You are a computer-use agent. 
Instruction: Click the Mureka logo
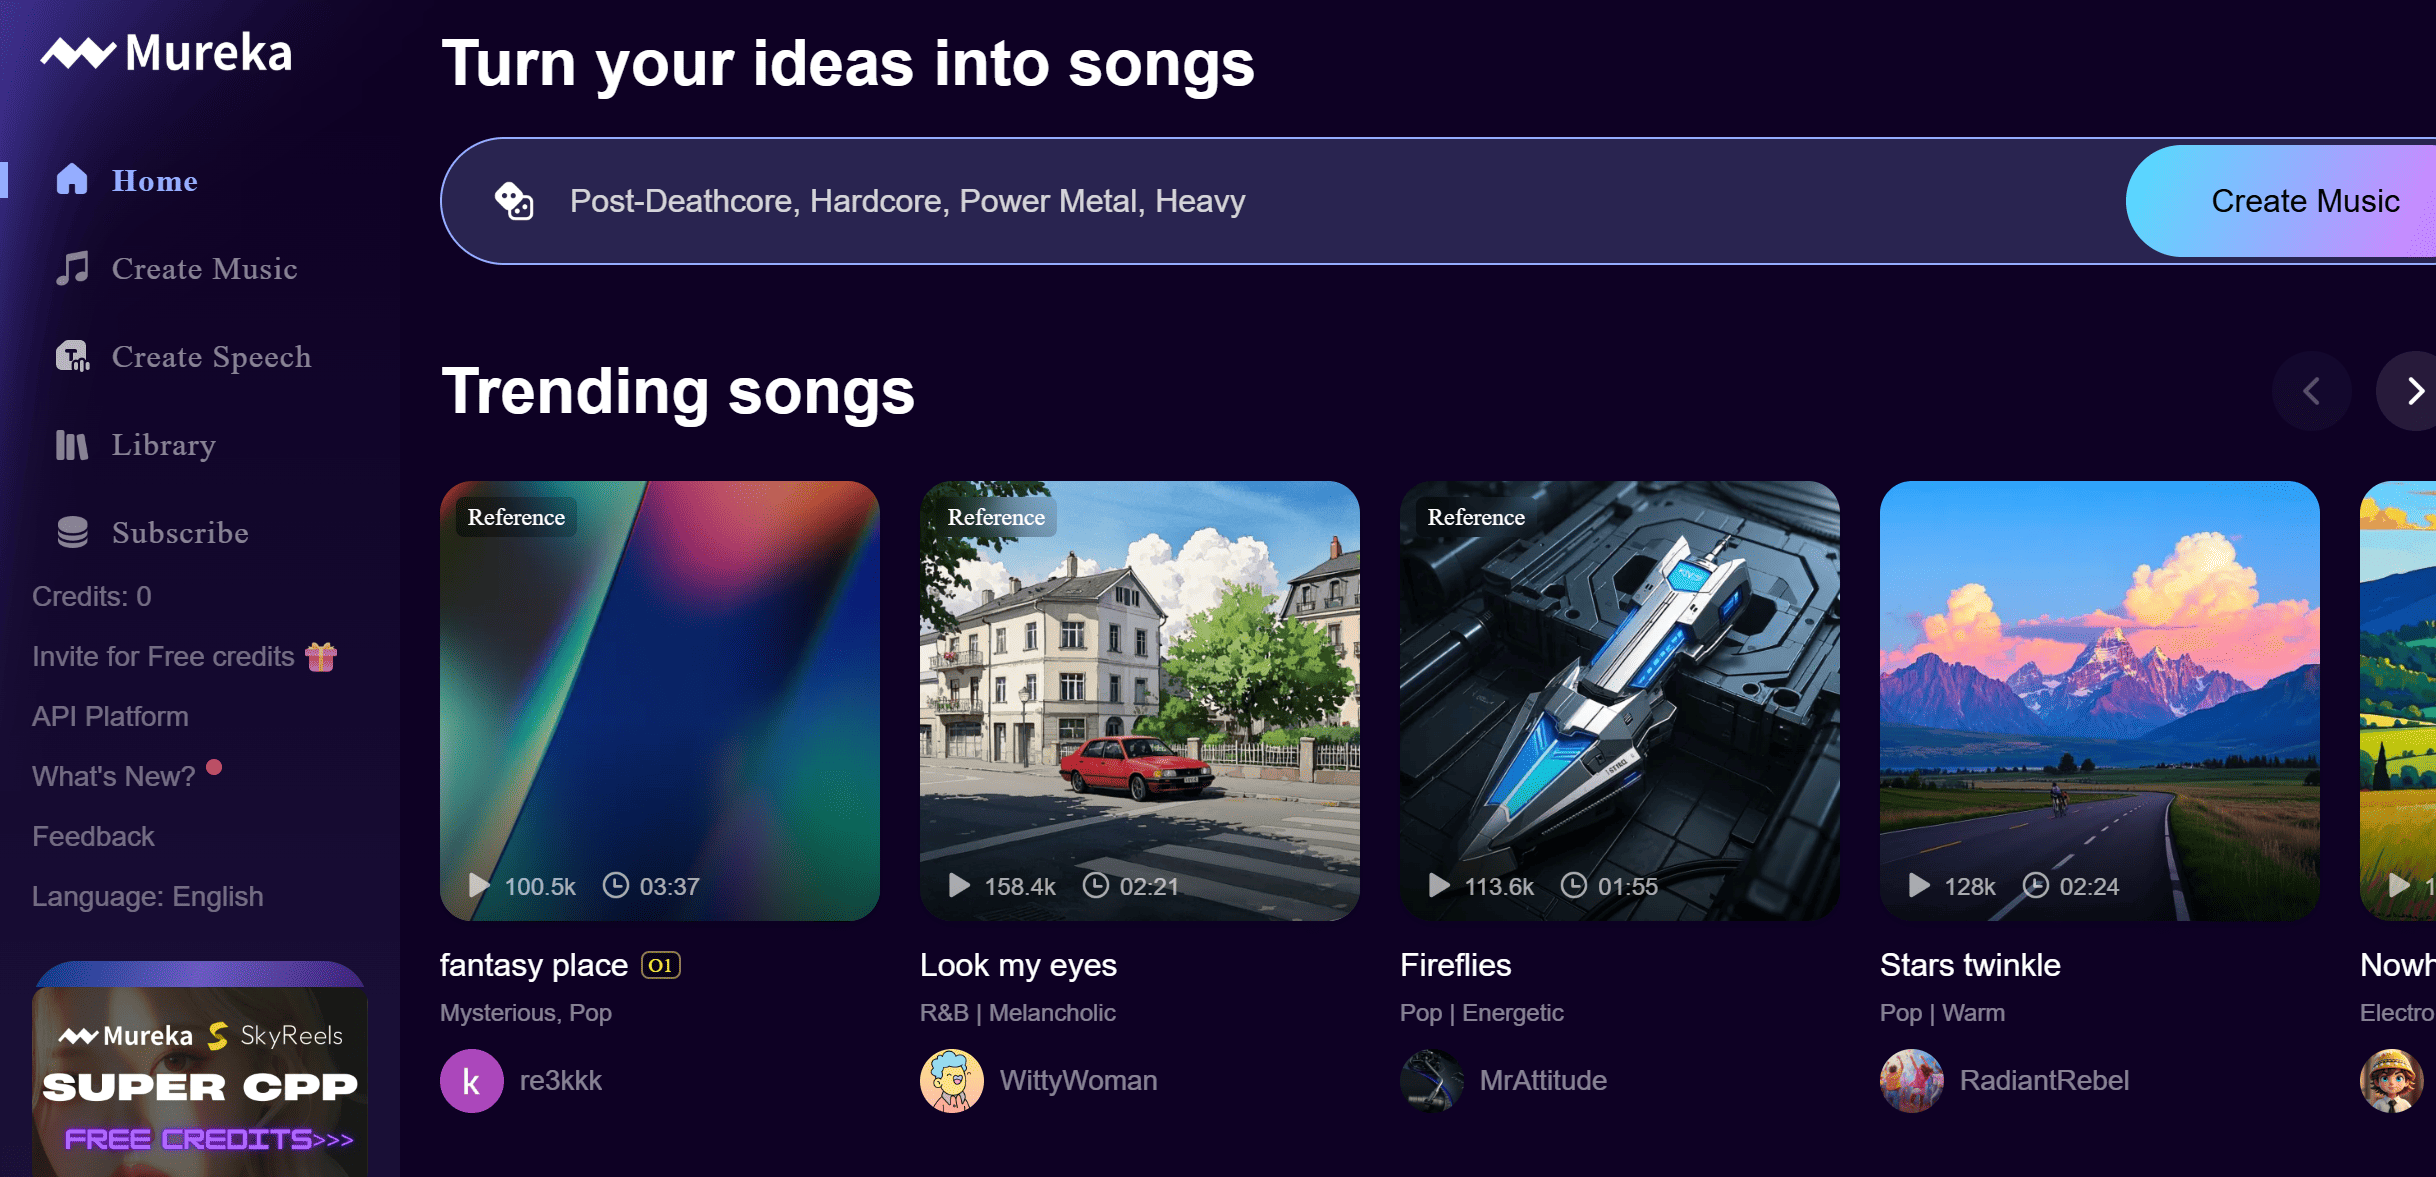(166, 53)
